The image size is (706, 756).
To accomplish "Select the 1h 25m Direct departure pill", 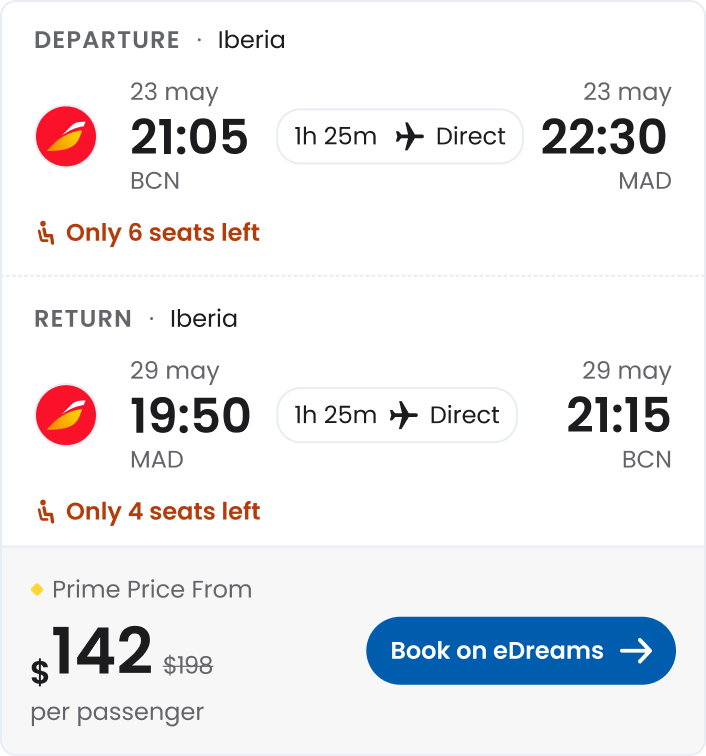I will [400, 136].
